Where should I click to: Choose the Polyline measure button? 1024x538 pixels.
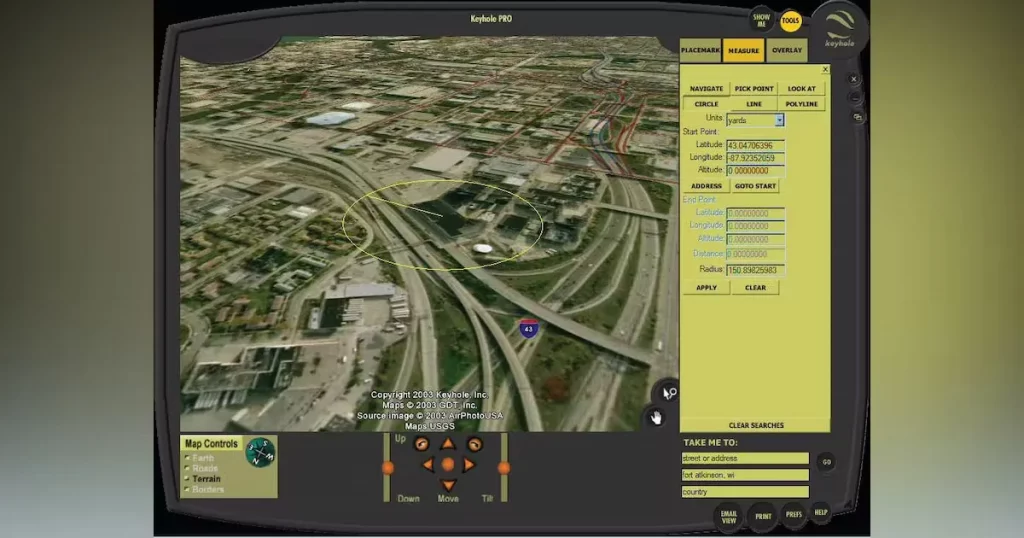pyautogui.click(x=801, y=104)
